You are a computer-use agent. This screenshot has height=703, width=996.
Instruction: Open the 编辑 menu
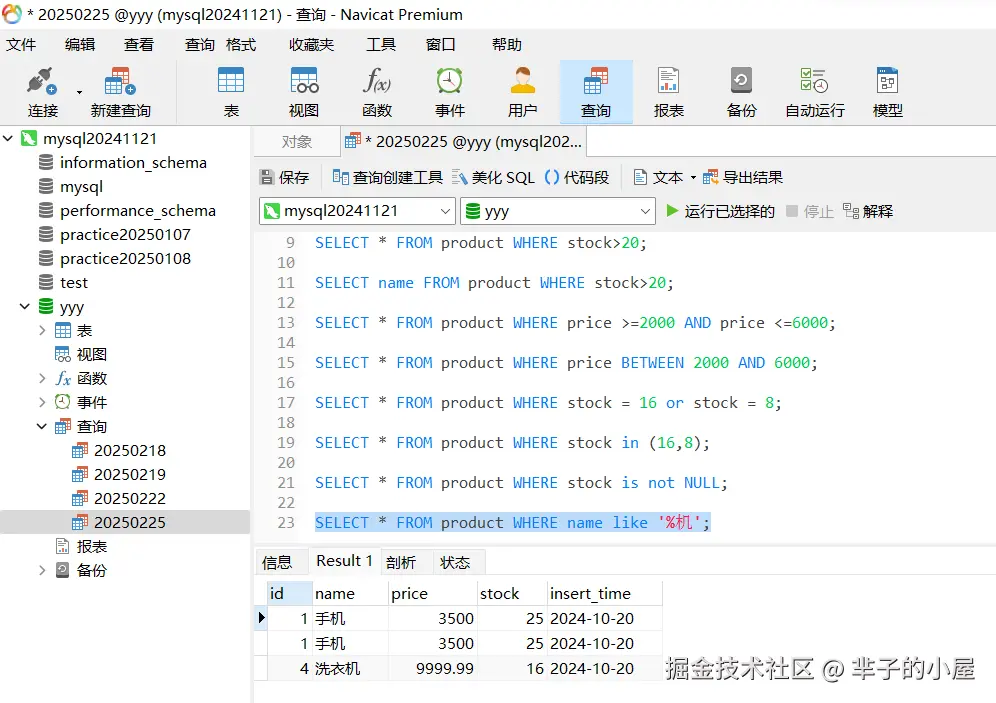[80, 44]
